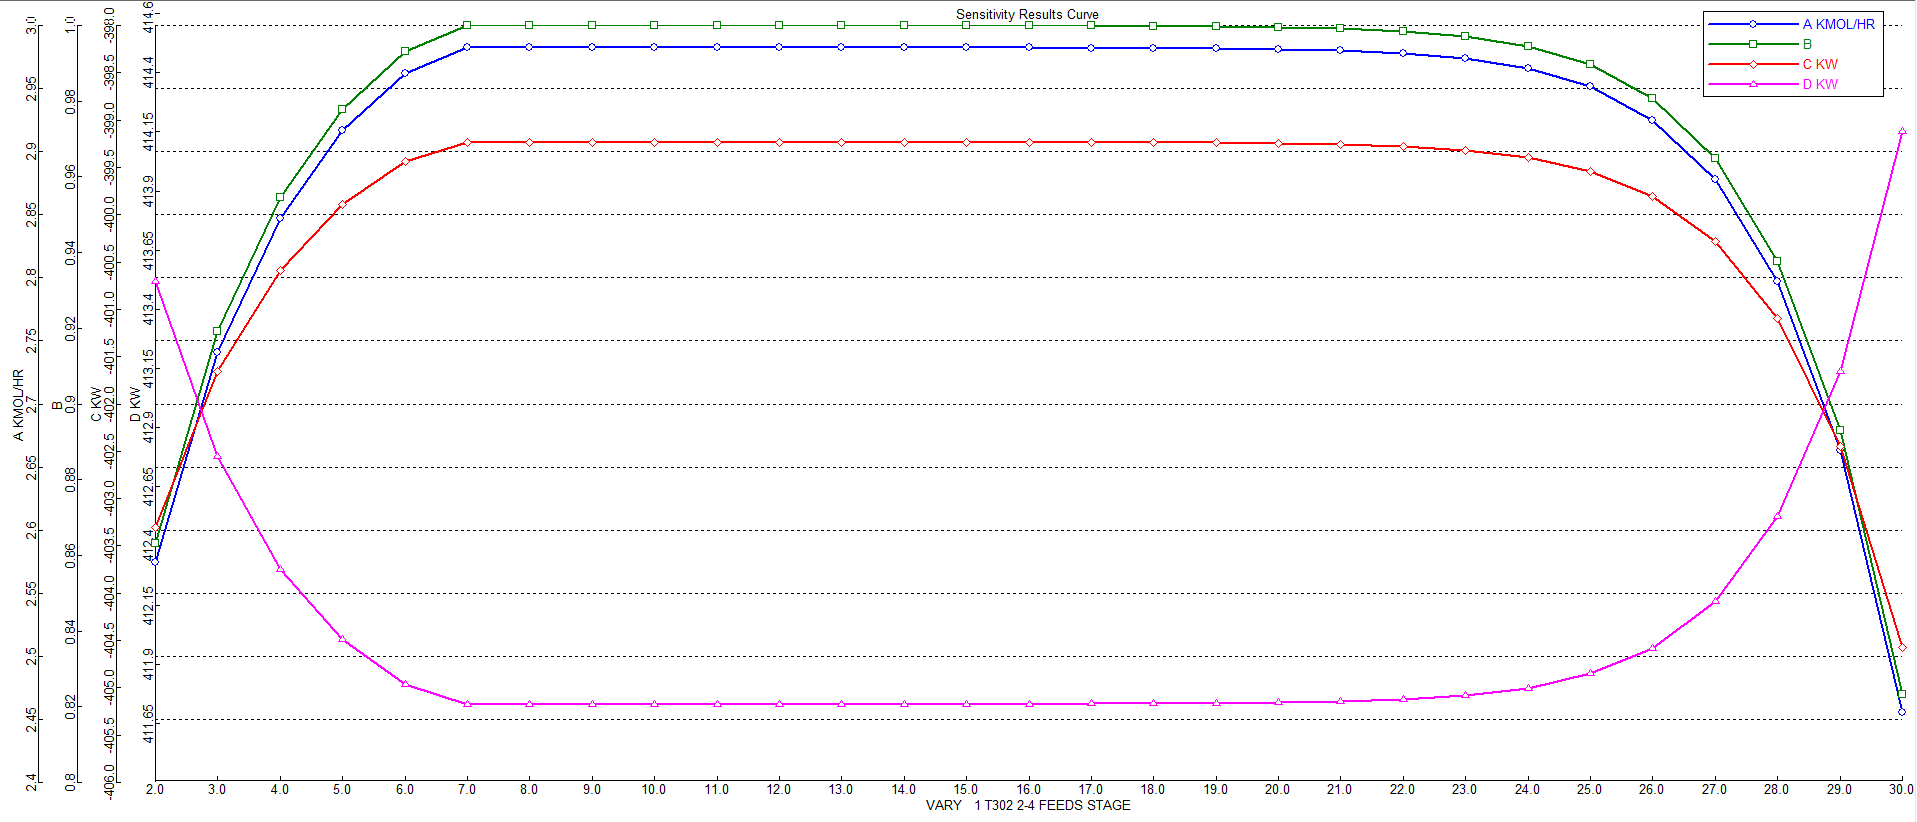Click the x-axis tick label 30.0

click(1902, 789)
